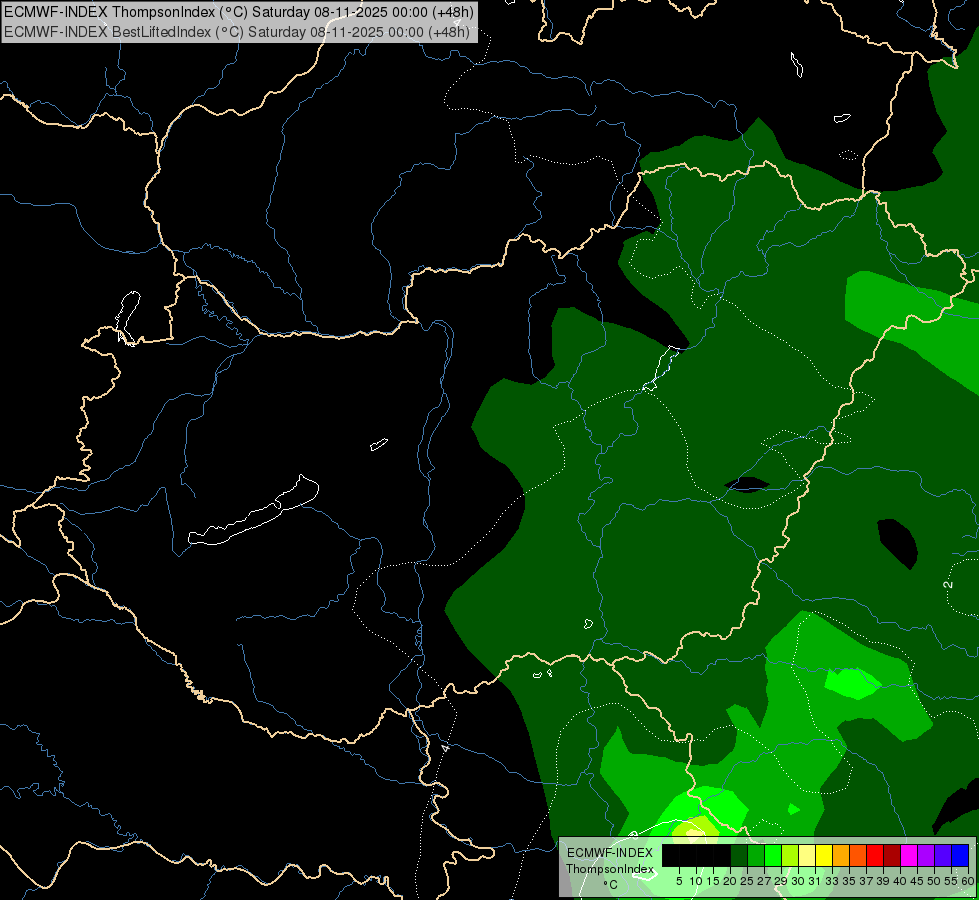
Task: Click the magenta 40–45 legend swatch
Action: 909,855
